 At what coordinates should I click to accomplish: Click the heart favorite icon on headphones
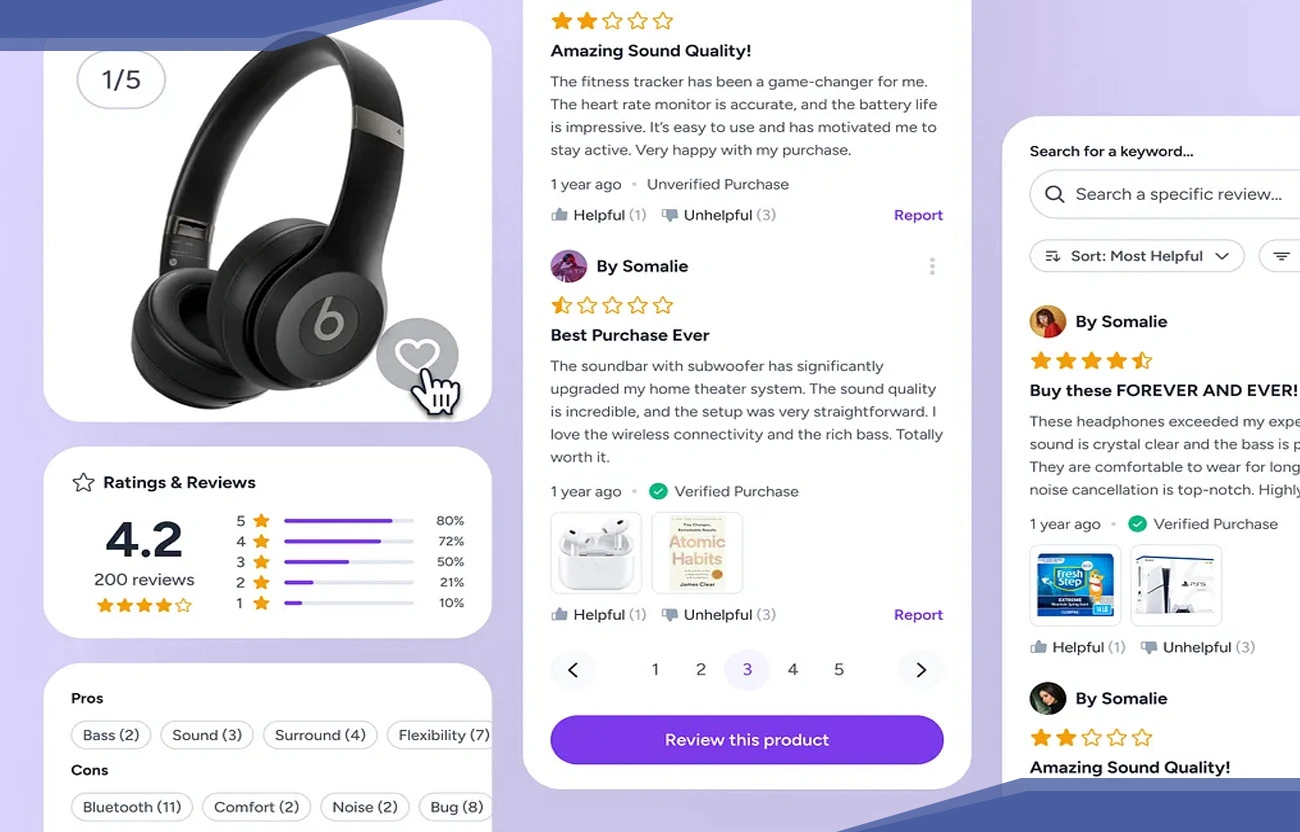pos(417,355)
